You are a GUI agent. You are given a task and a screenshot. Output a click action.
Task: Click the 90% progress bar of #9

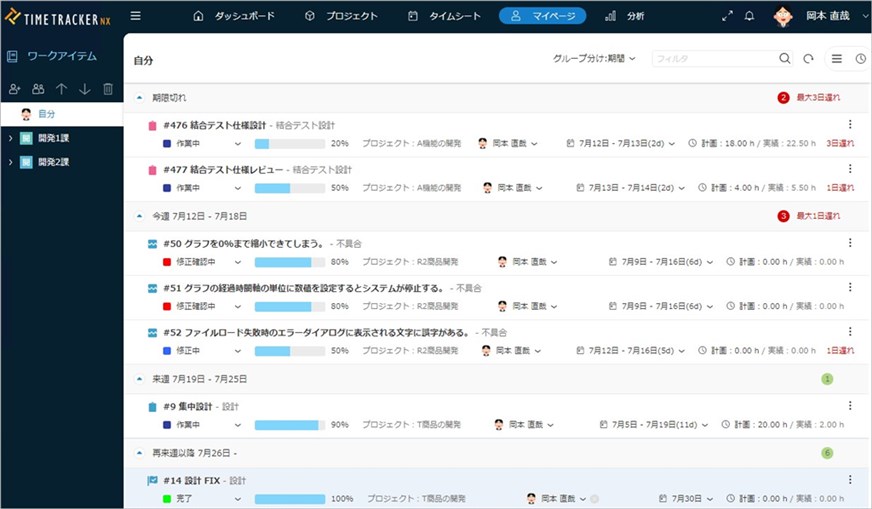click(x=290, y=425)
